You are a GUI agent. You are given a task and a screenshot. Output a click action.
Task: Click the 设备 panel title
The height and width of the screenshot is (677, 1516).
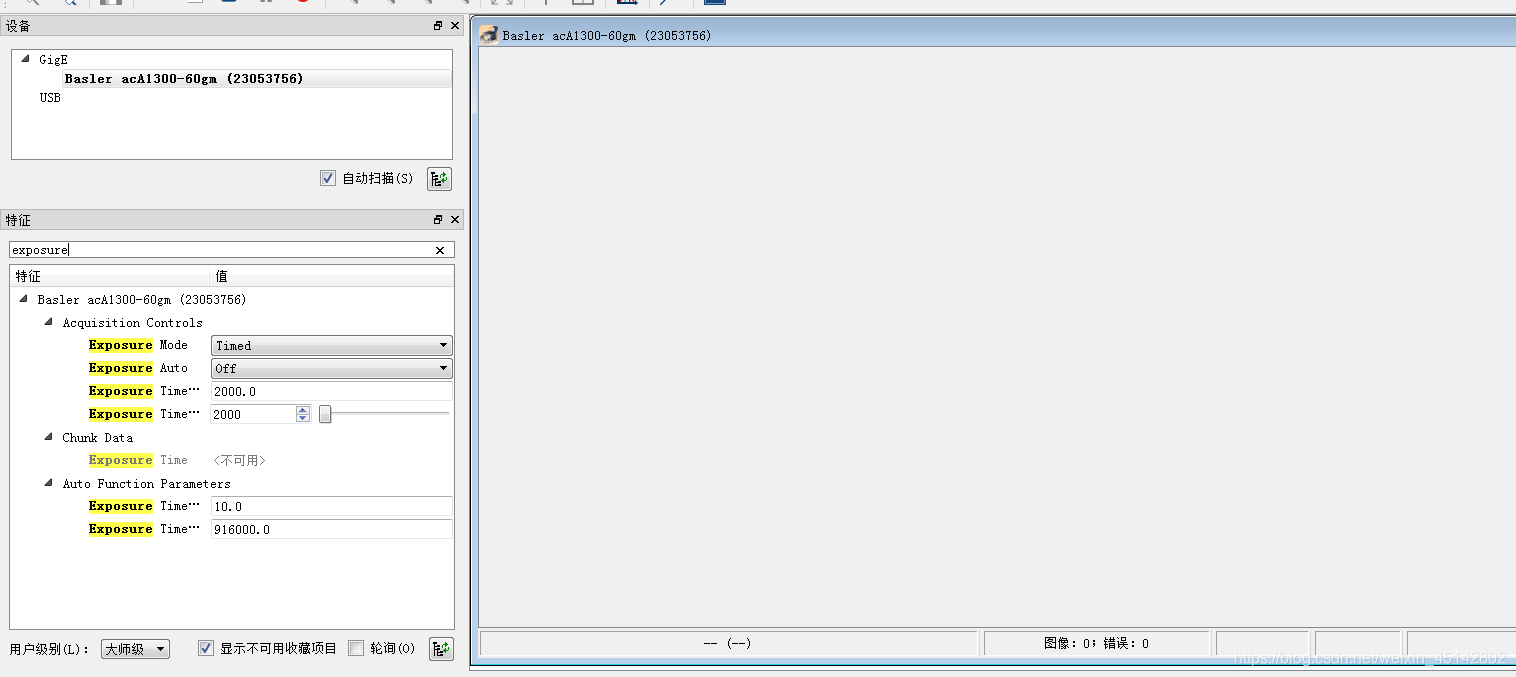[x=18, y=26]
